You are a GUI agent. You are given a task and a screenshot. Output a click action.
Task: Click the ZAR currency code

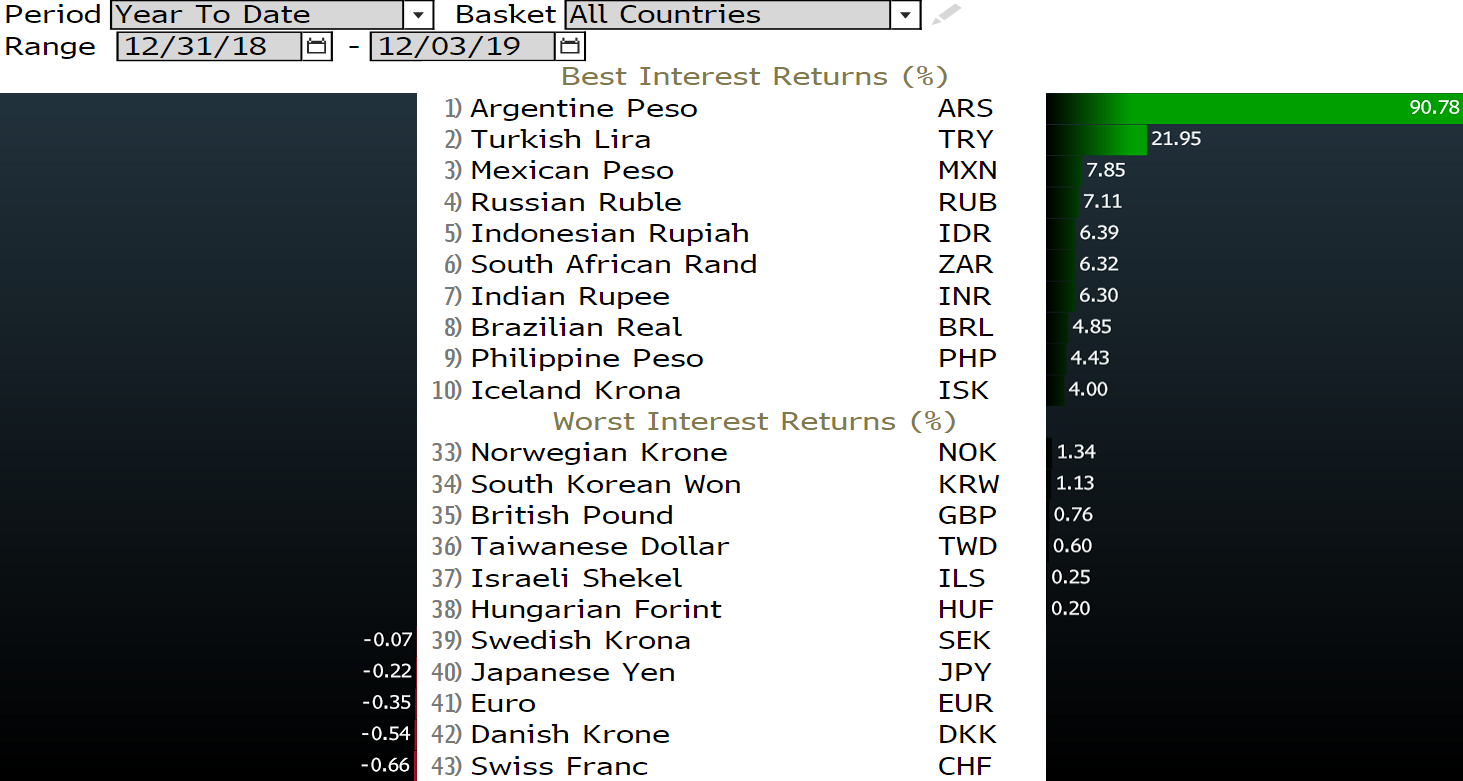pyautogui.click(x=966, y=264)
